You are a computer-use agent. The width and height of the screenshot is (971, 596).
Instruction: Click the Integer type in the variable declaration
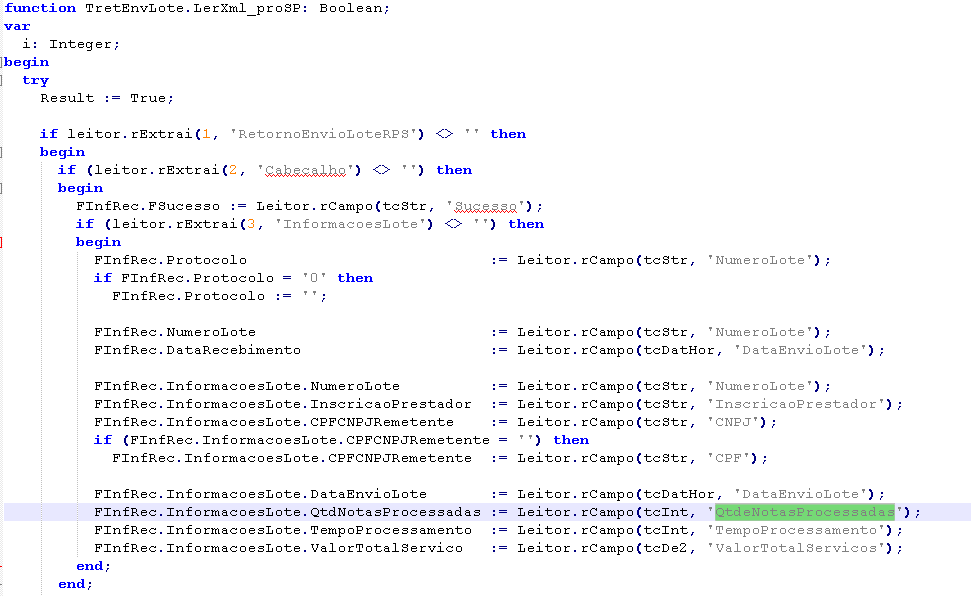[x=81, y=45]
